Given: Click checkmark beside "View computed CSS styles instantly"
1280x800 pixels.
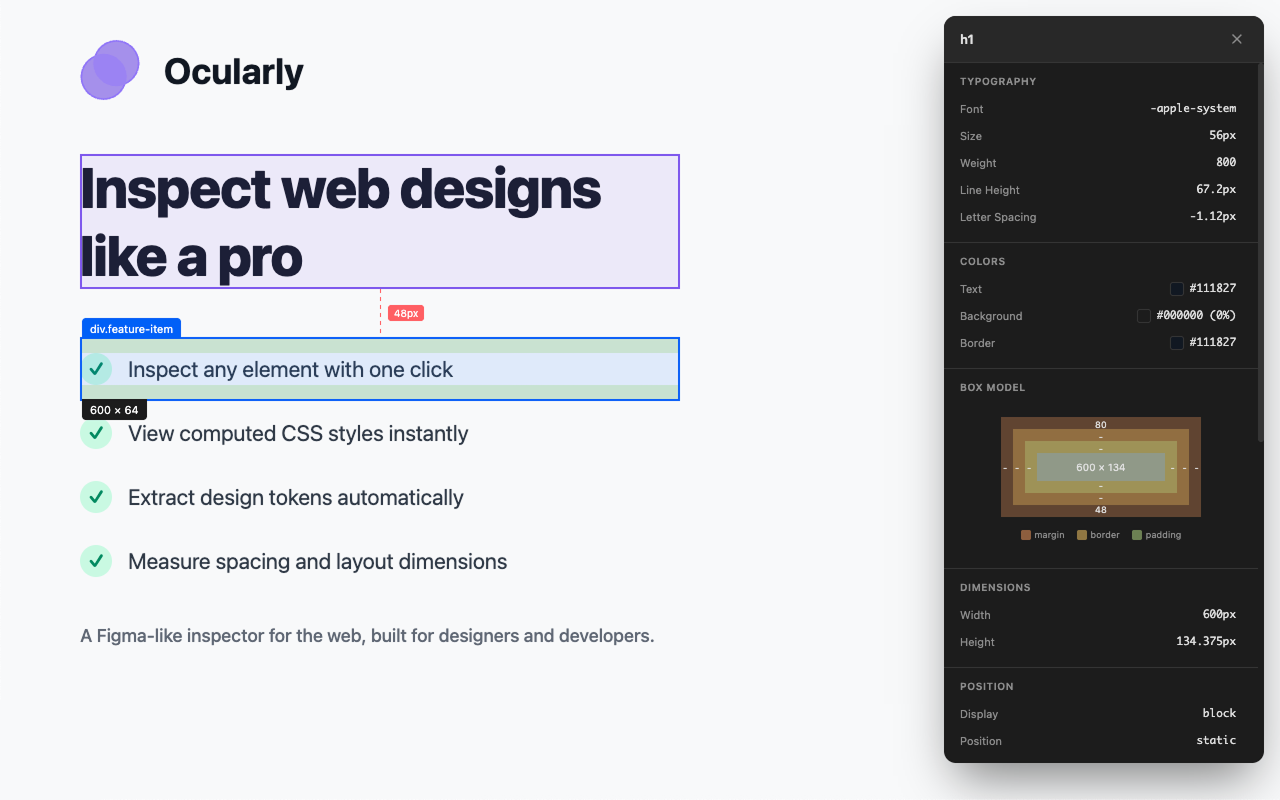Looking at the screenshot, I should pos(96,433).
